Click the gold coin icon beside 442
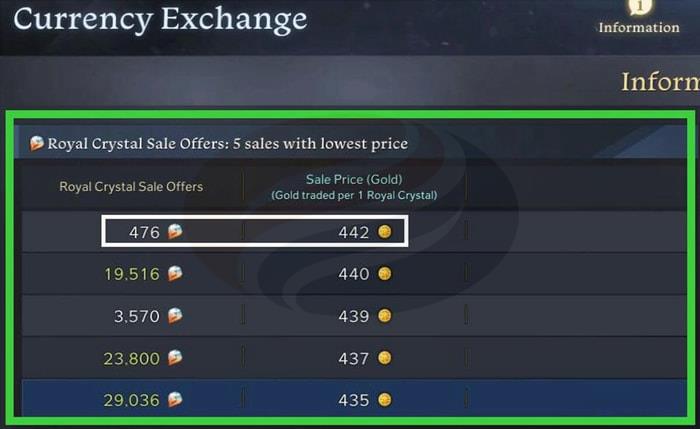Screen dimensions: 700x429 tap(385, 232)
